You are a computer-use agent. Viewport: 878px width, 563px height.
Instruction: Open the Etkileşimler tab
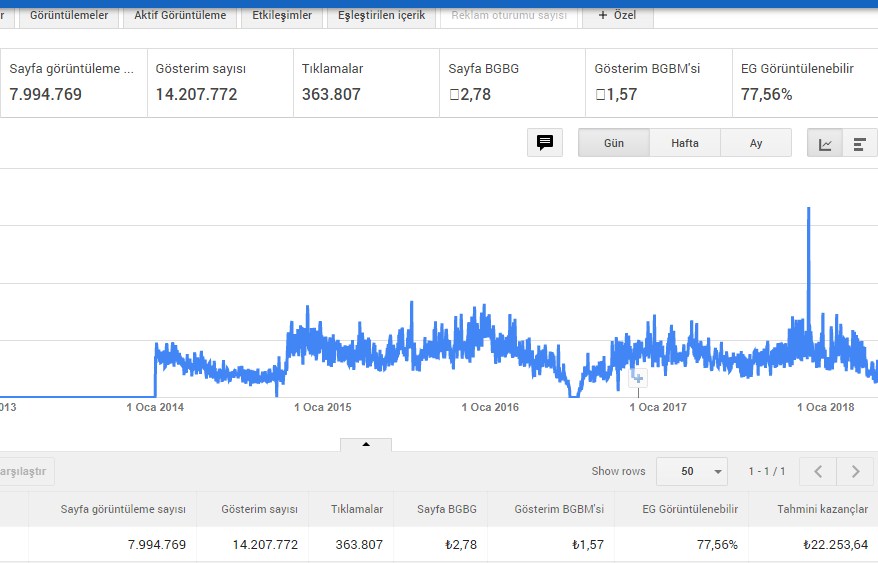282,15
